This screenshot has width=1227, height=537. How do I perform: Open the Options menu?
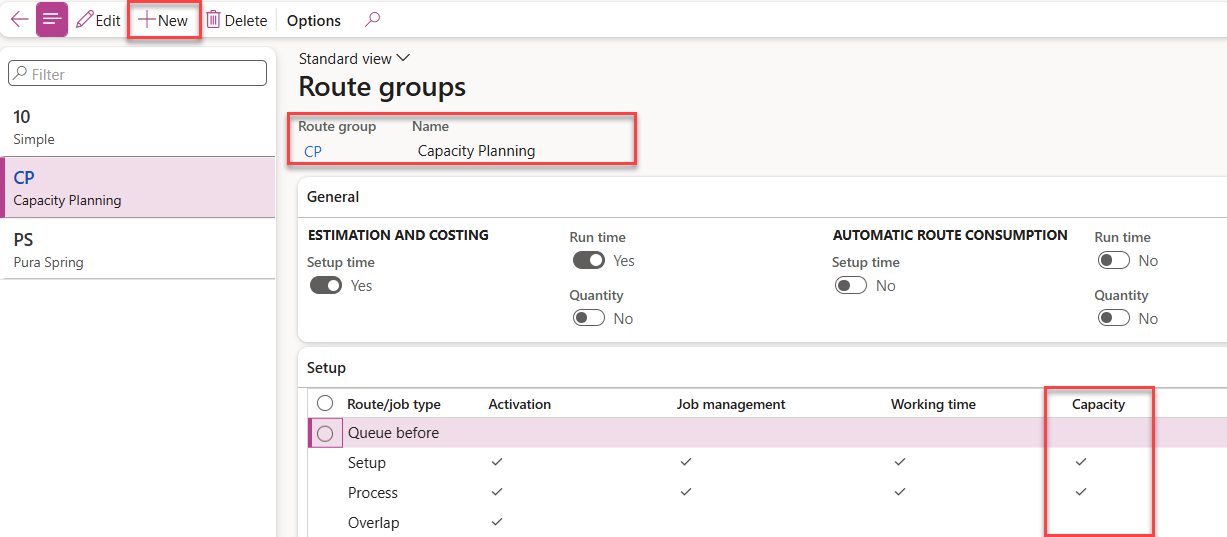click(314, 20)
